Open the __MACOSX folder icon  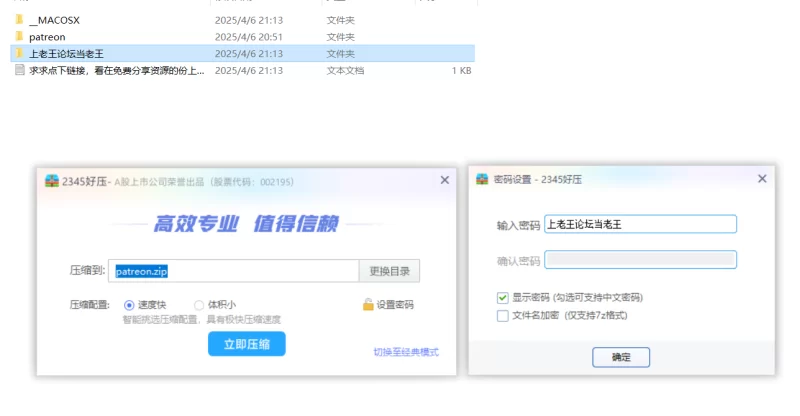click(19, 19)
